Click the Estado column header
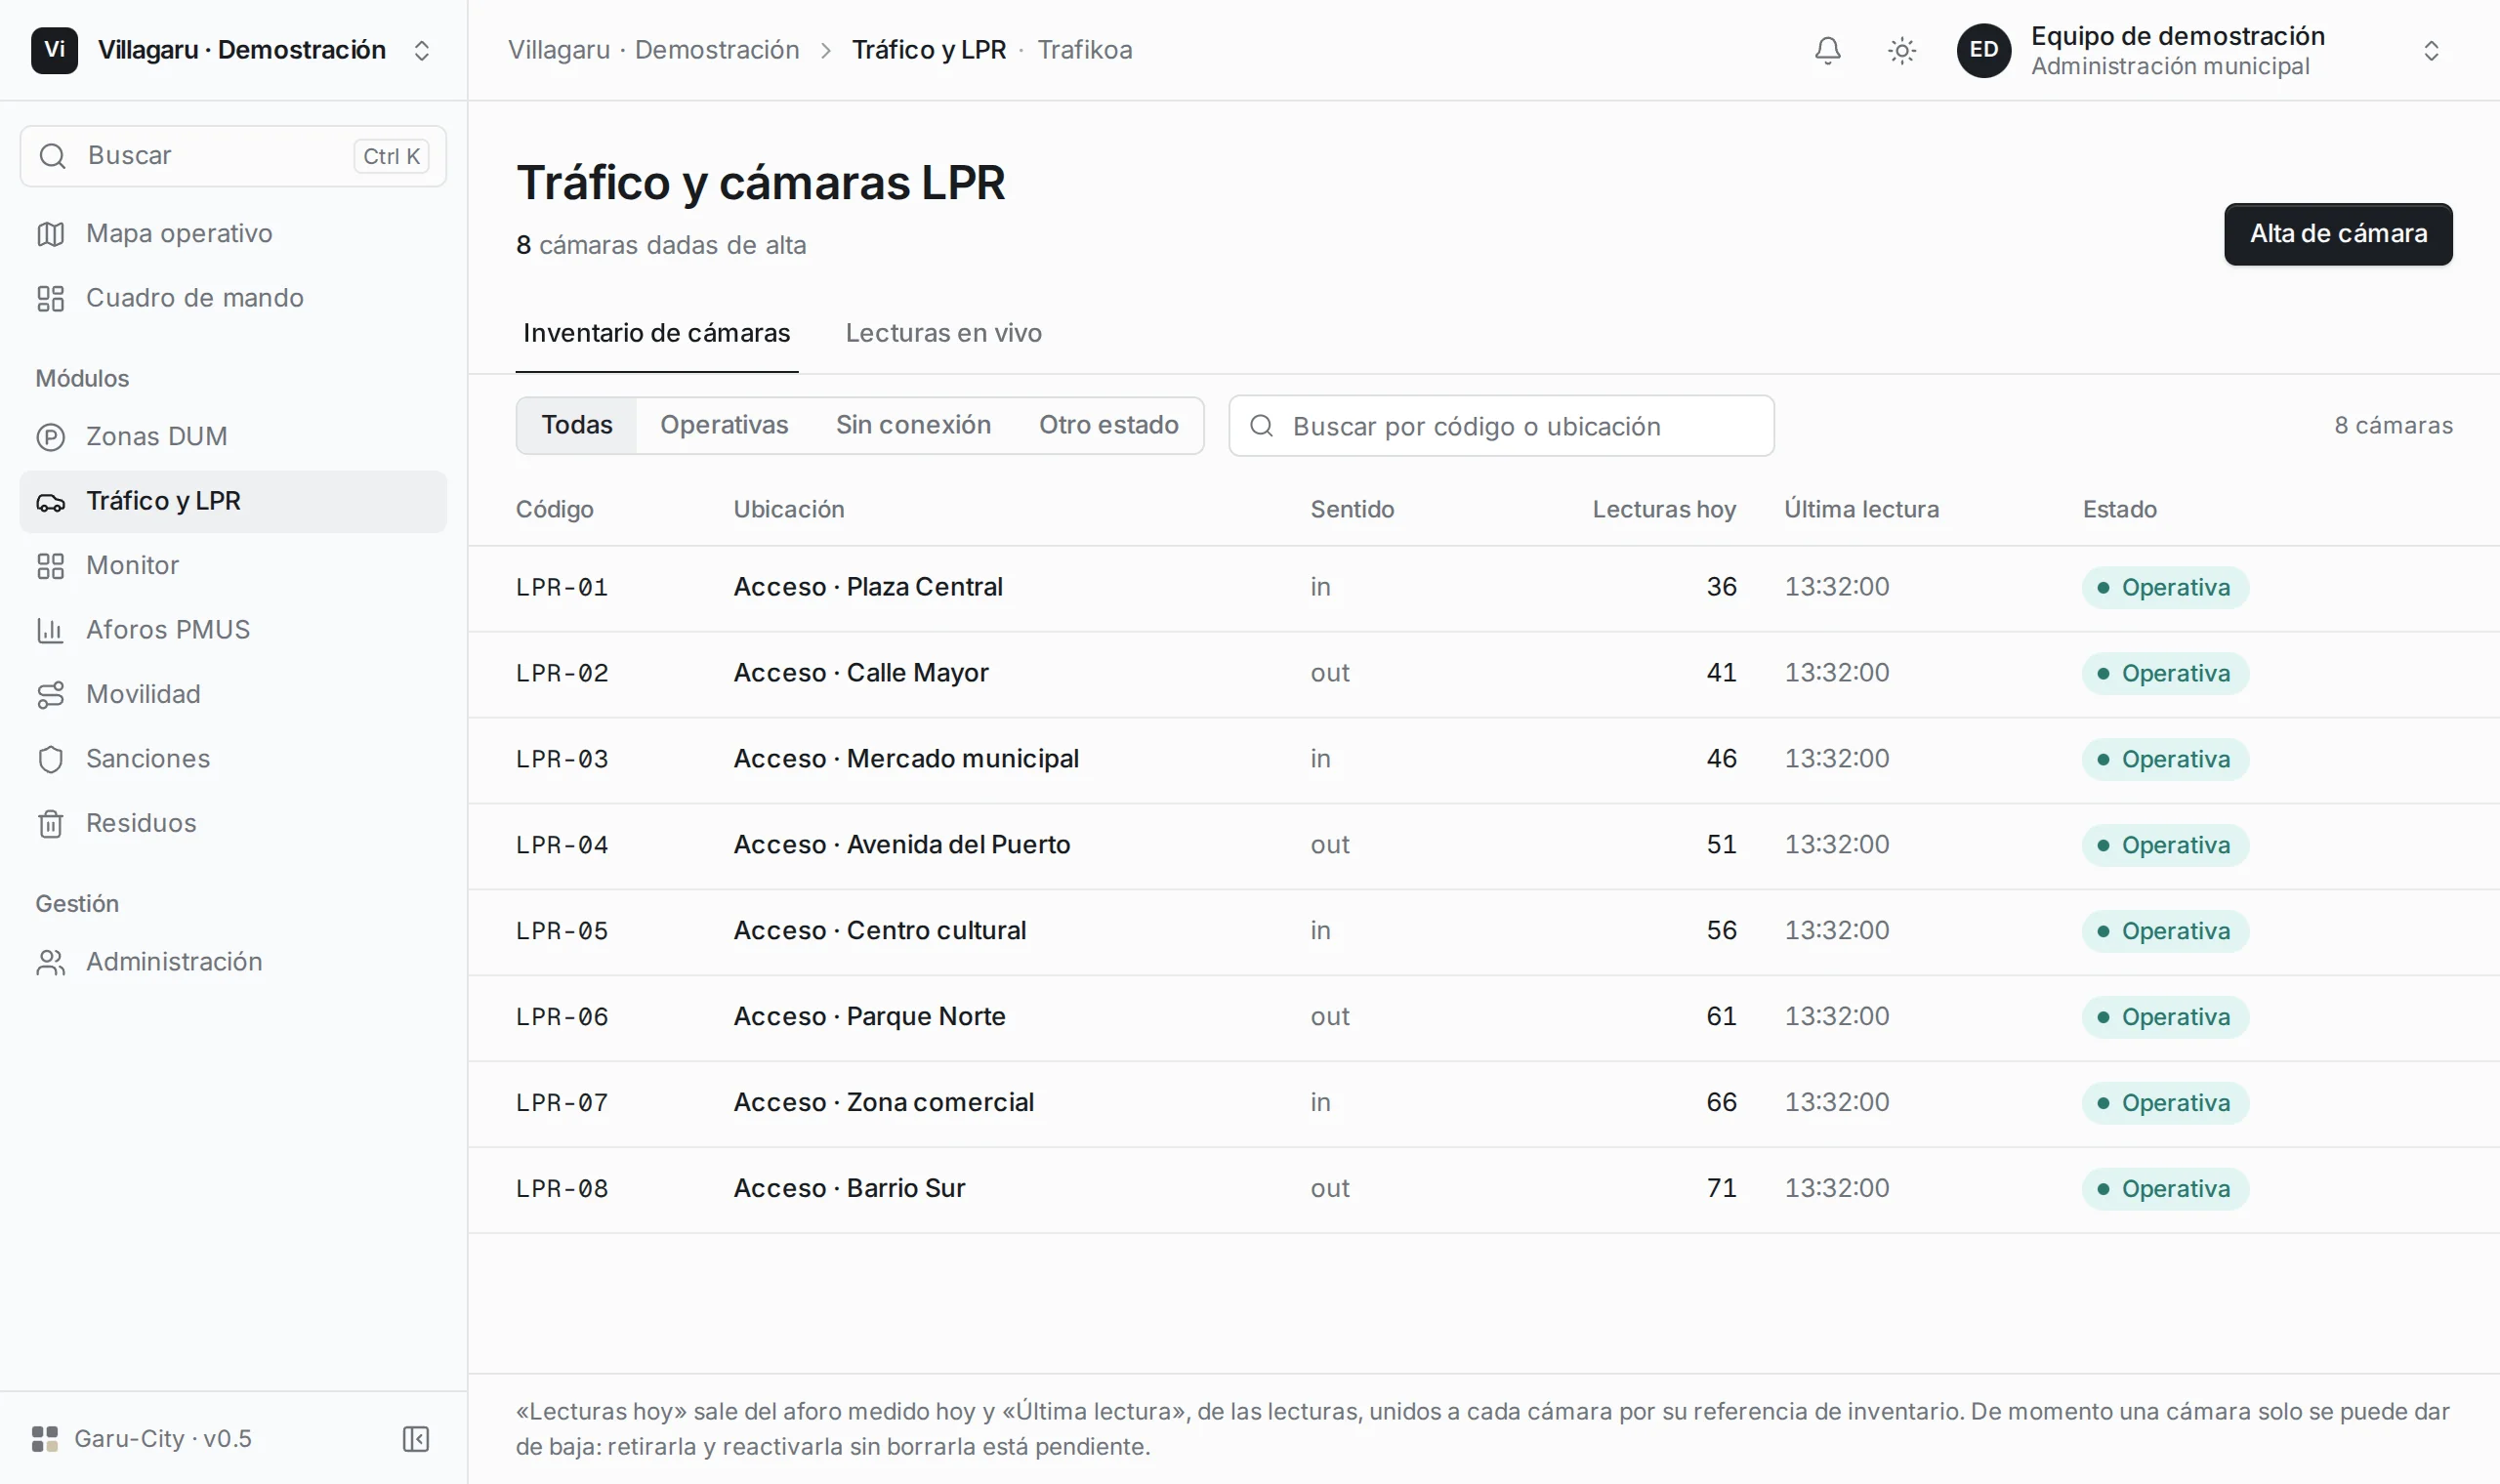 pyautogui.click(x=2119, y=510)
